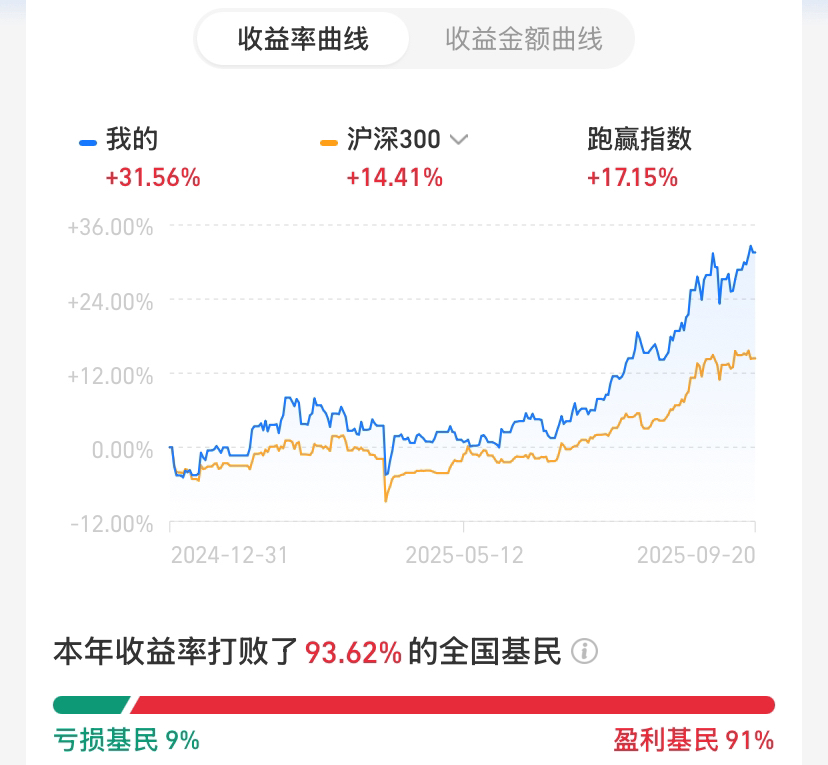Click the orange 沪深300 legend marker

(x=328, y=143)
